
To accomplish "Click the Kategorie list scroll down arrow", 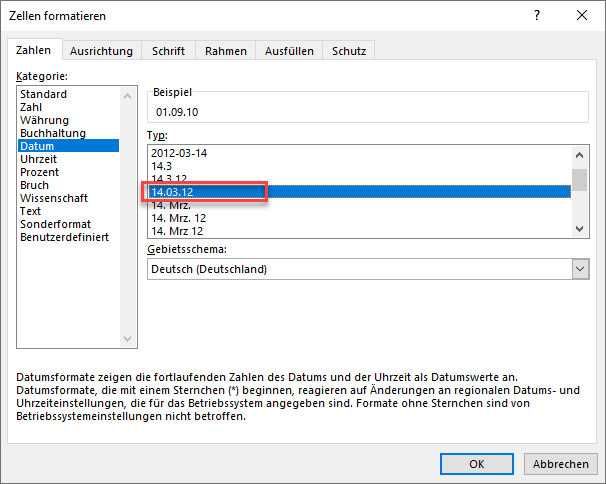I will 128,339.
